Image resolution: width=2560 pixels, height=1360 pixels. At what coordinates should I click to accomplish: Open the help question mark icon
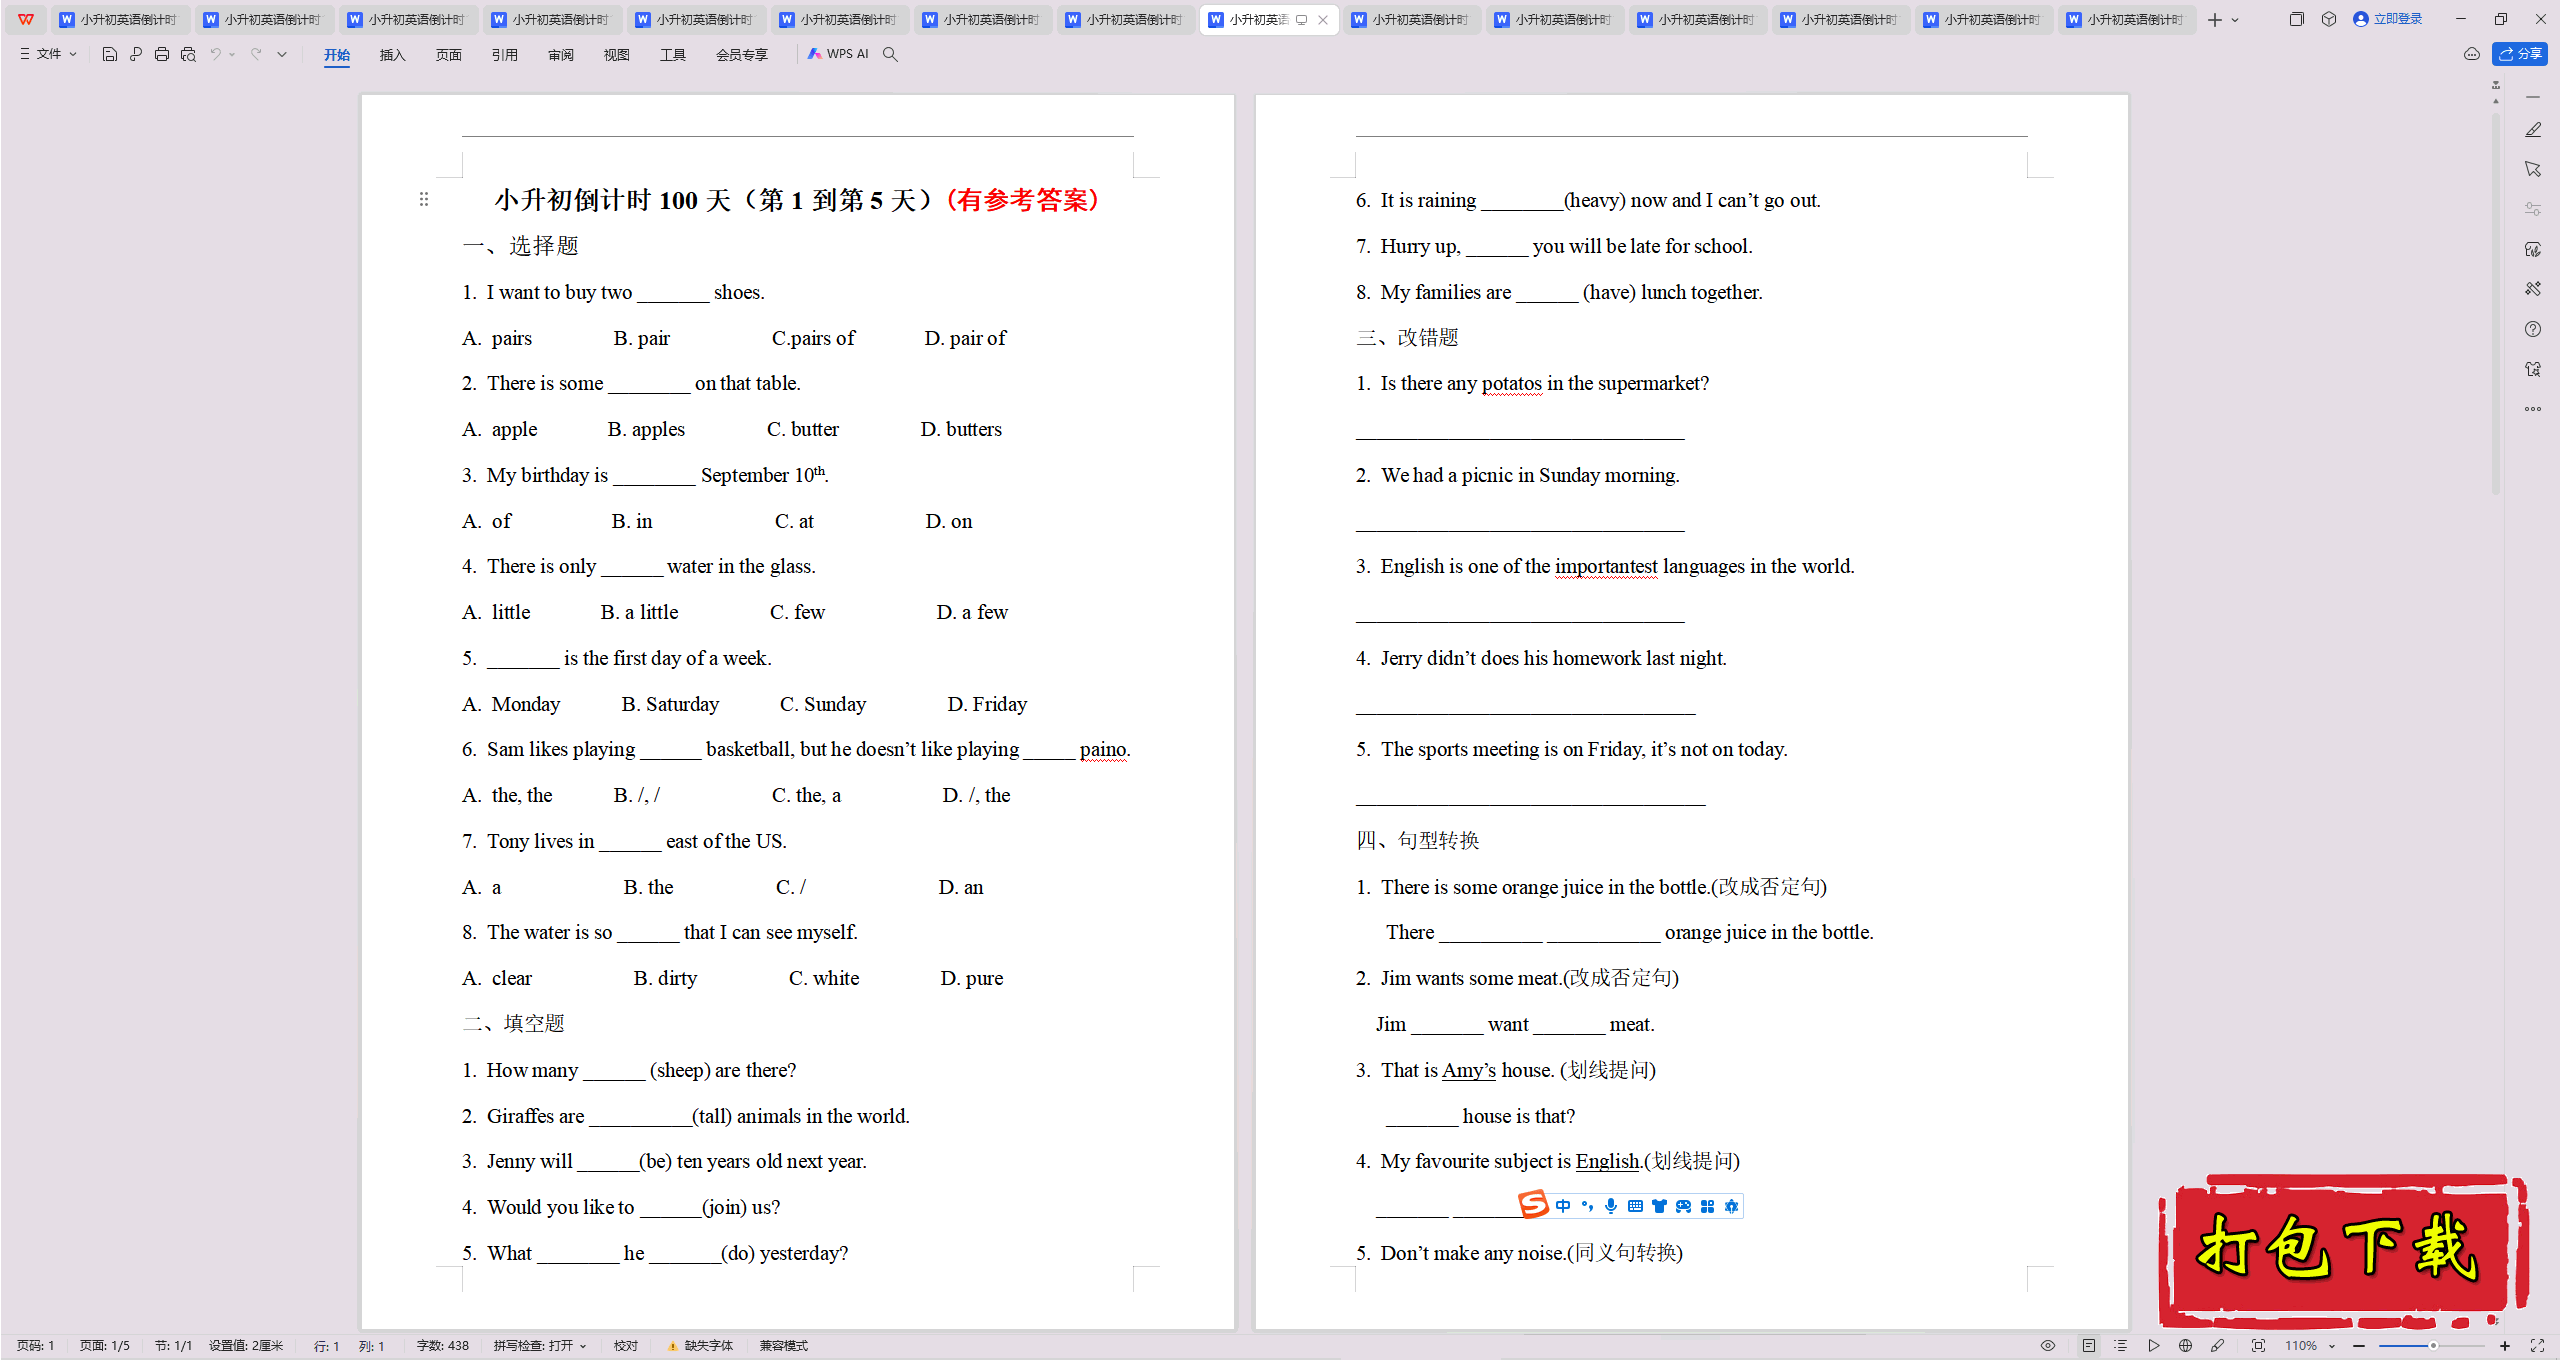point(2533,329)
